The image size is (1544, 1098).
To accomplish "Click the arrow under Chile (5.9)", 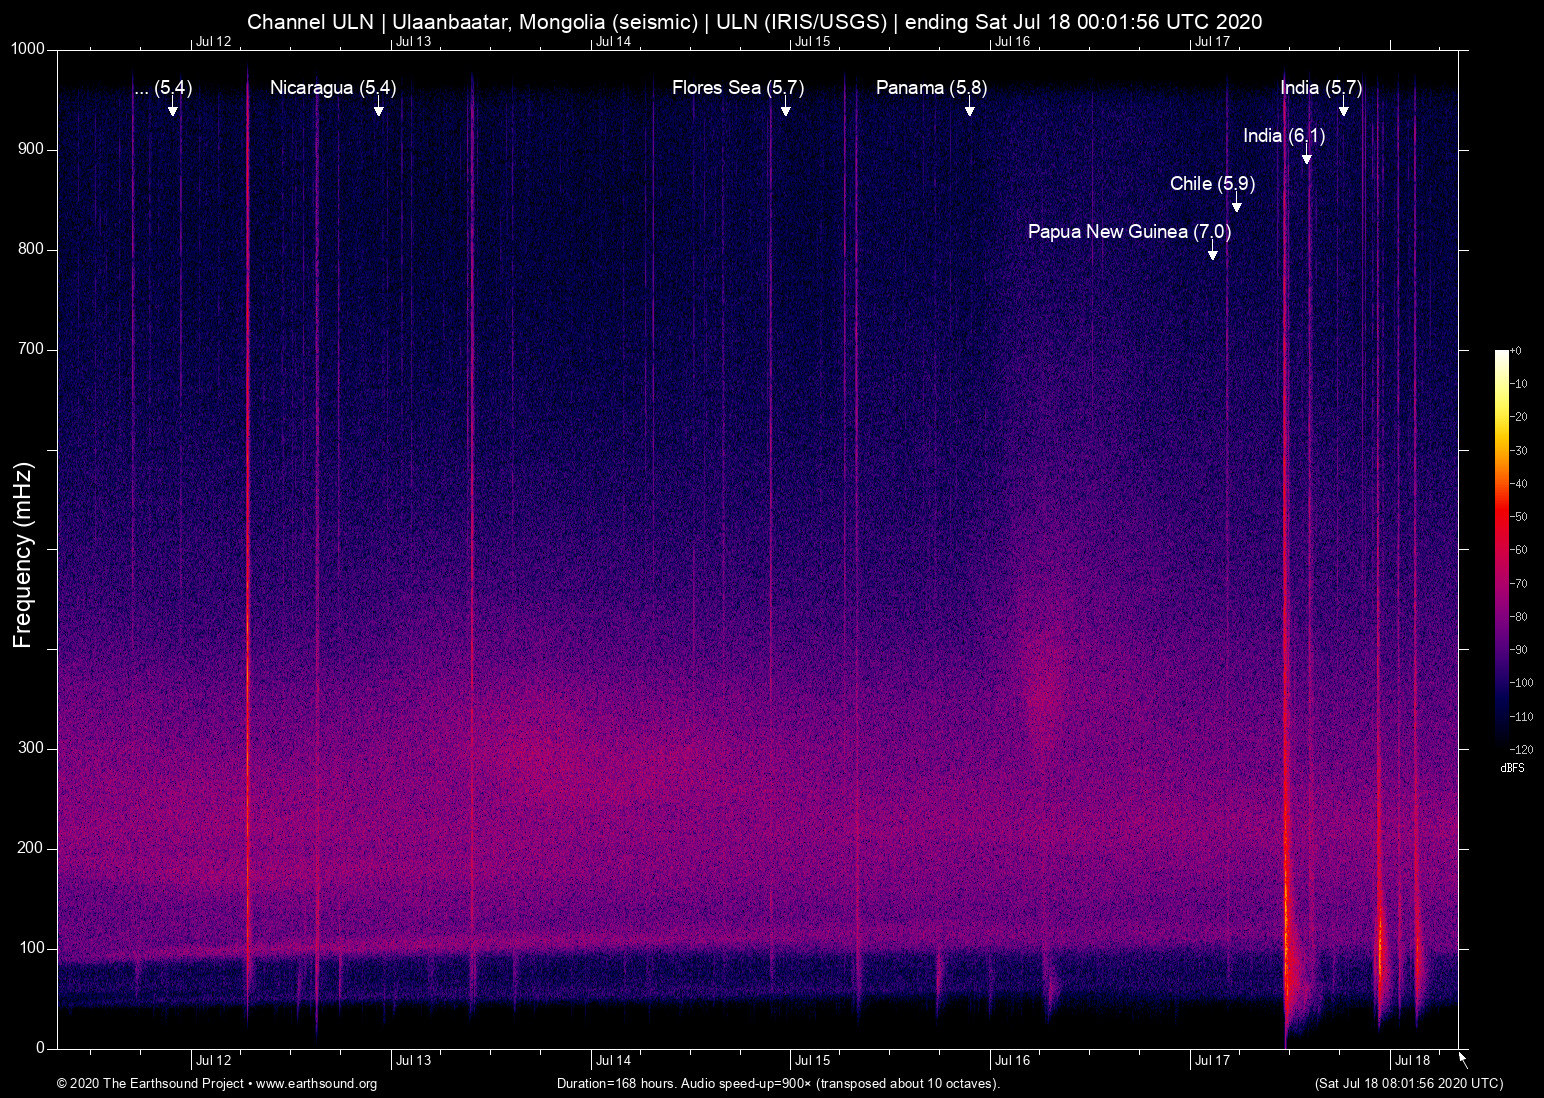I will pyautogui.click(x=1236, y=204).
